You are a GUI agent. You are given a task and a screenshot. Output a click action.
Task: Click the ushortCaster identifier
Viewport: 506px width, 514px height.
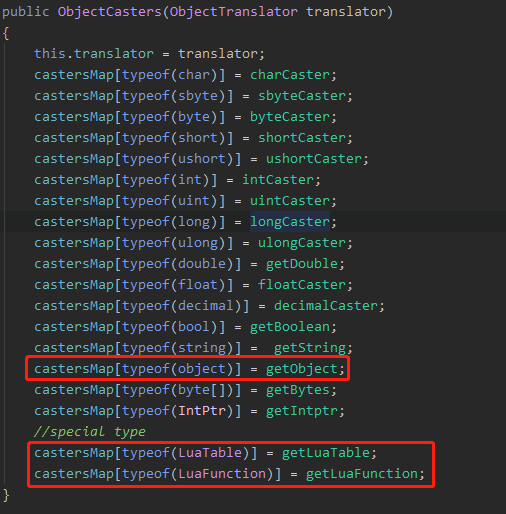click(x=314, y=159)
